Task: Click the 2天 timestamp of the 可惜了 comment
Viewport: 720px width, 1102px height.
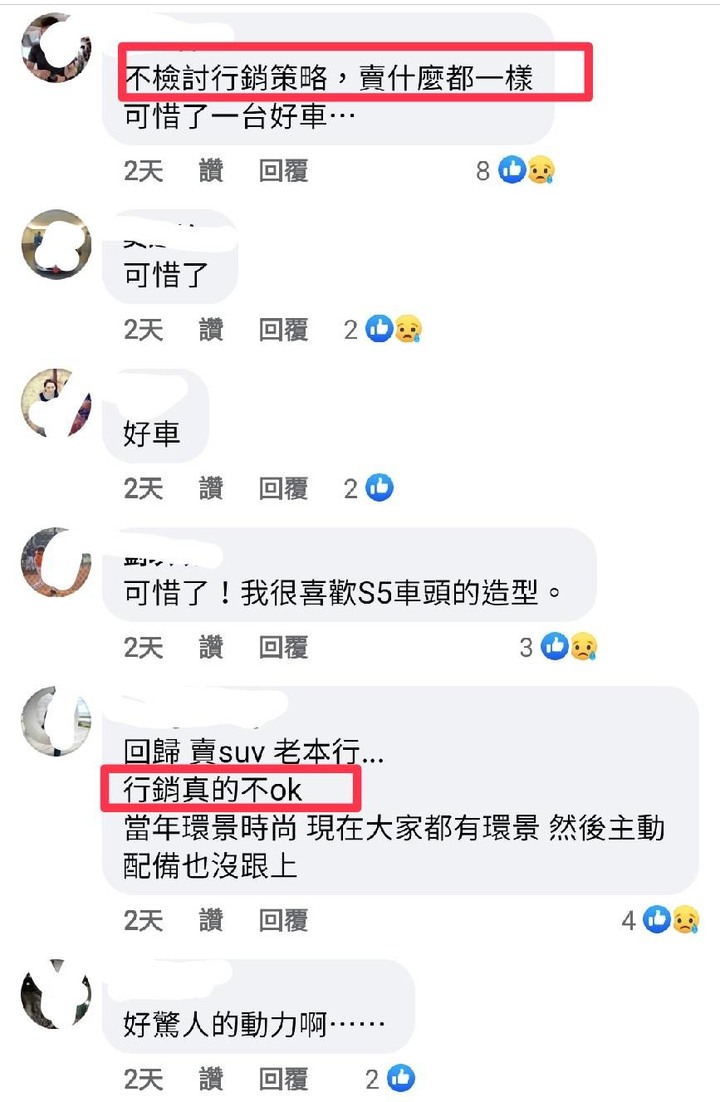Action: [143, 329]
